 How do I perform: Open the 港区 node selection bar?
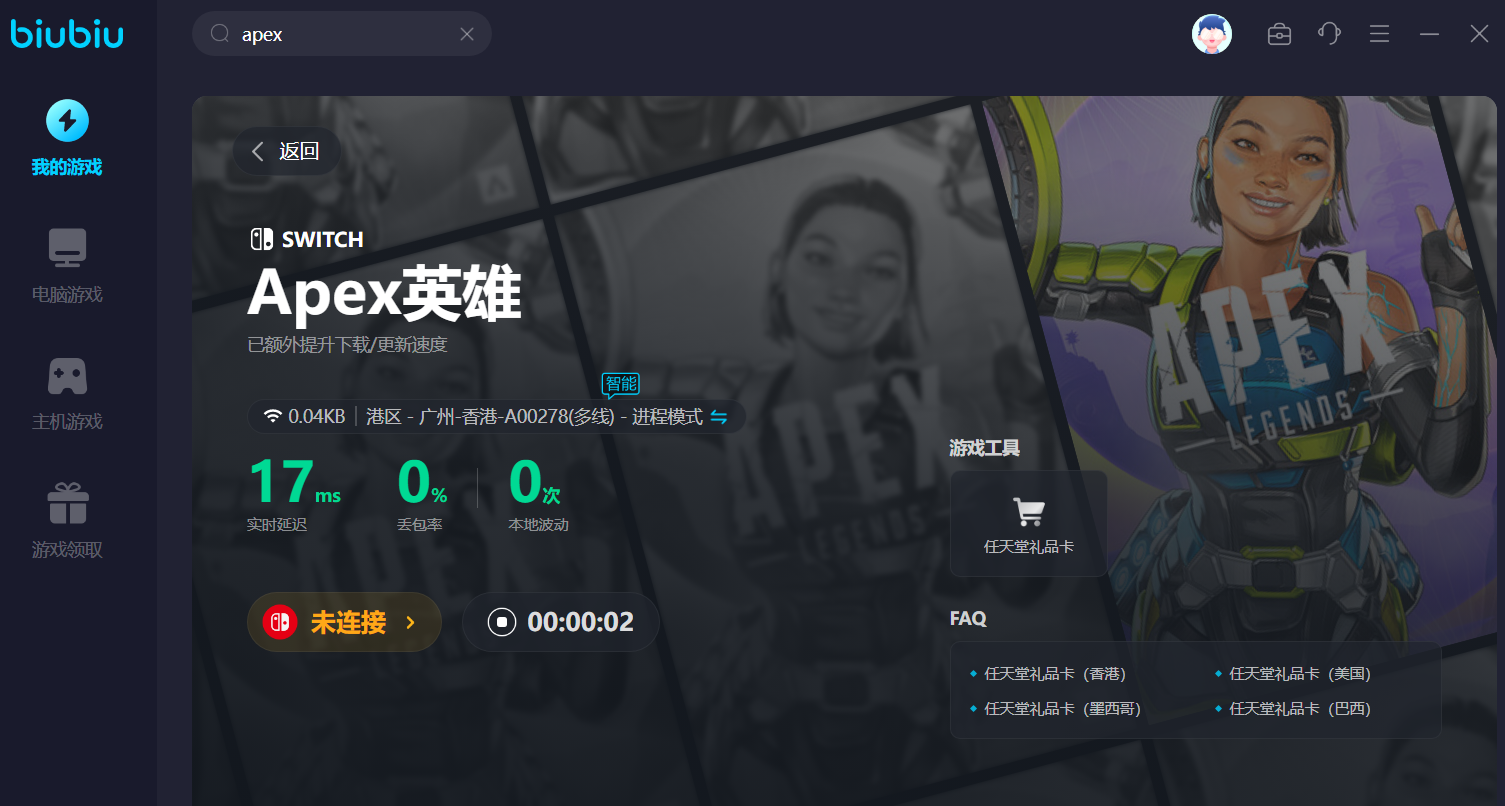click(x=497, y=417)
